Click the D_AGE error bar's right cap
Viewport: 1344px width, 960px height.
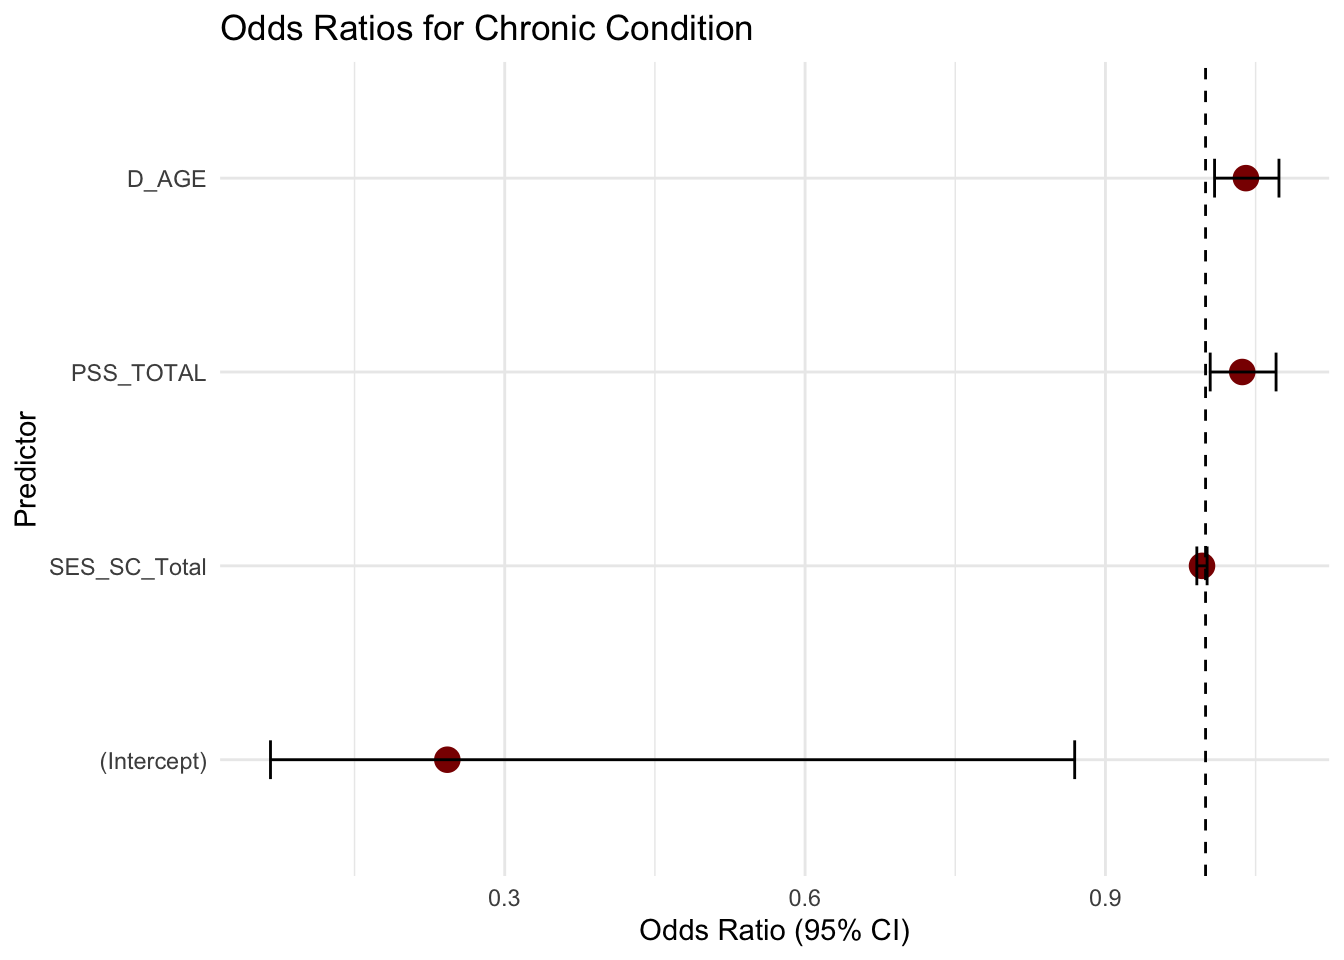coord(1279,179)
